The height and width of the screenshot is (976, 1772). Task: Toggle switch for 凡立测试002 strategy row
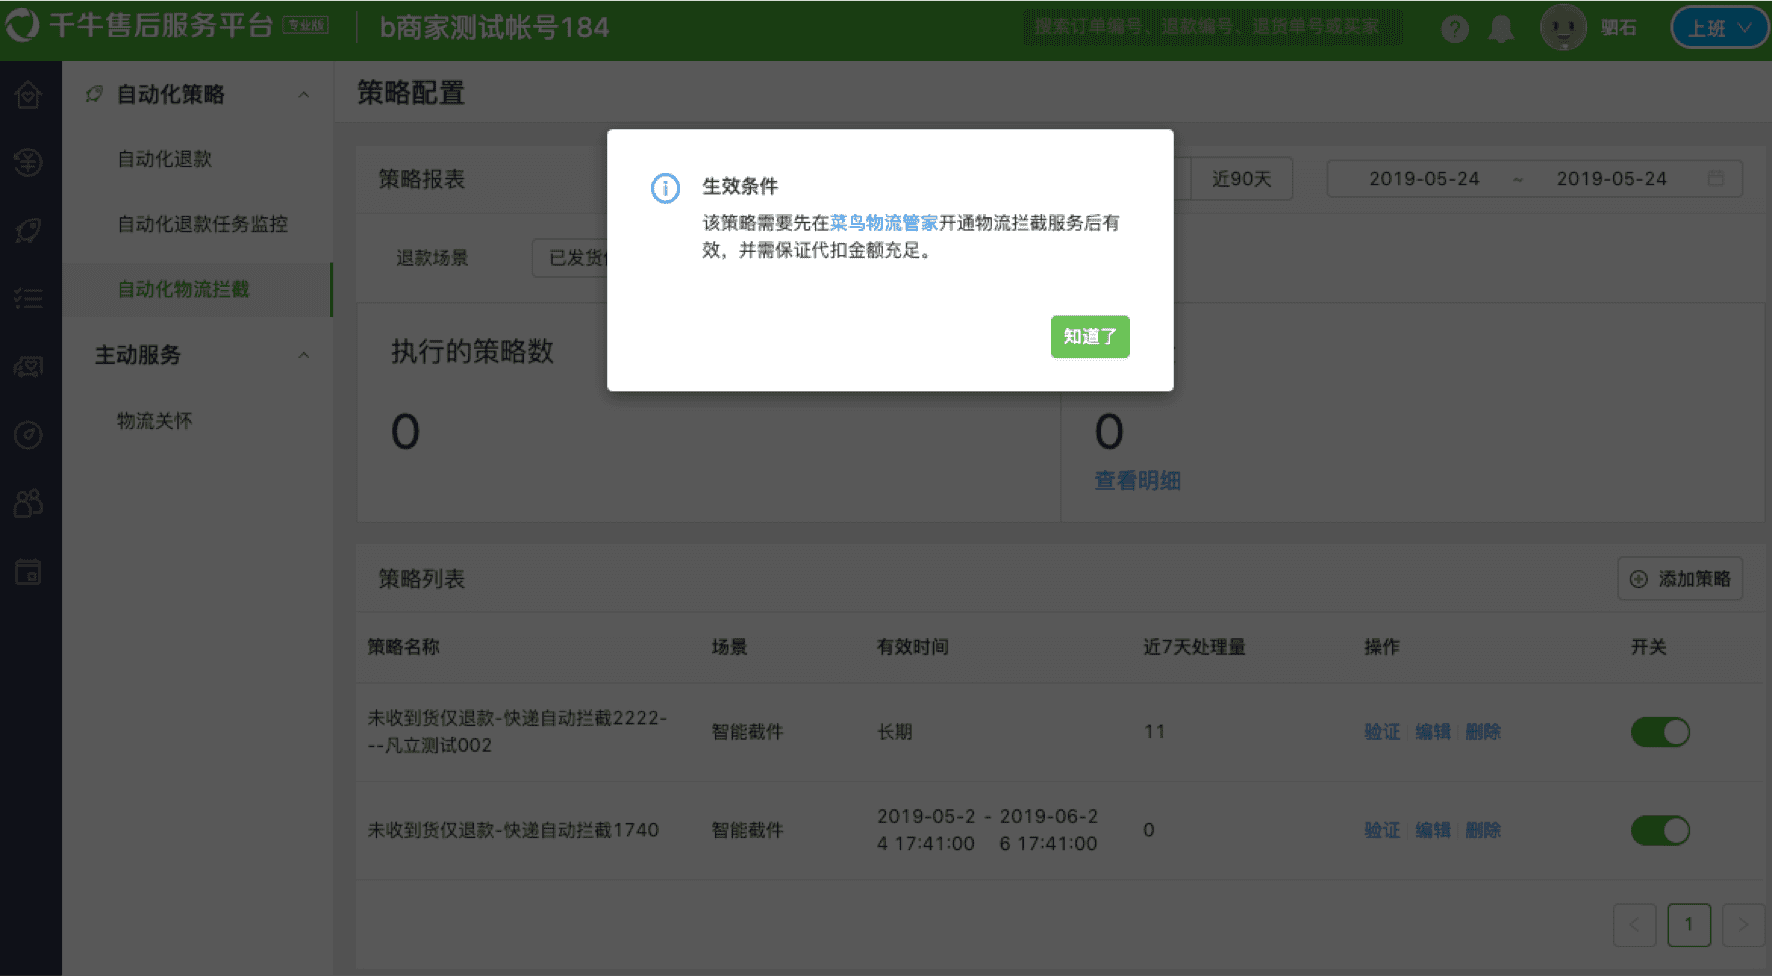tap(1660, 732)
